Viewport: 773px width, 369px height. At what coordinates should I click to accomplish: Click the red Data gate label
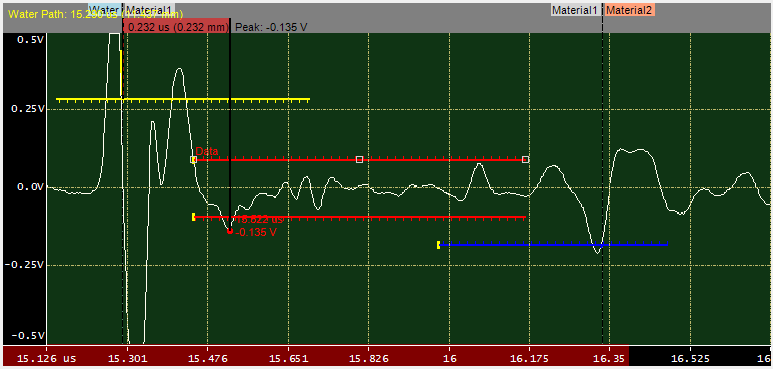point(207,151)
